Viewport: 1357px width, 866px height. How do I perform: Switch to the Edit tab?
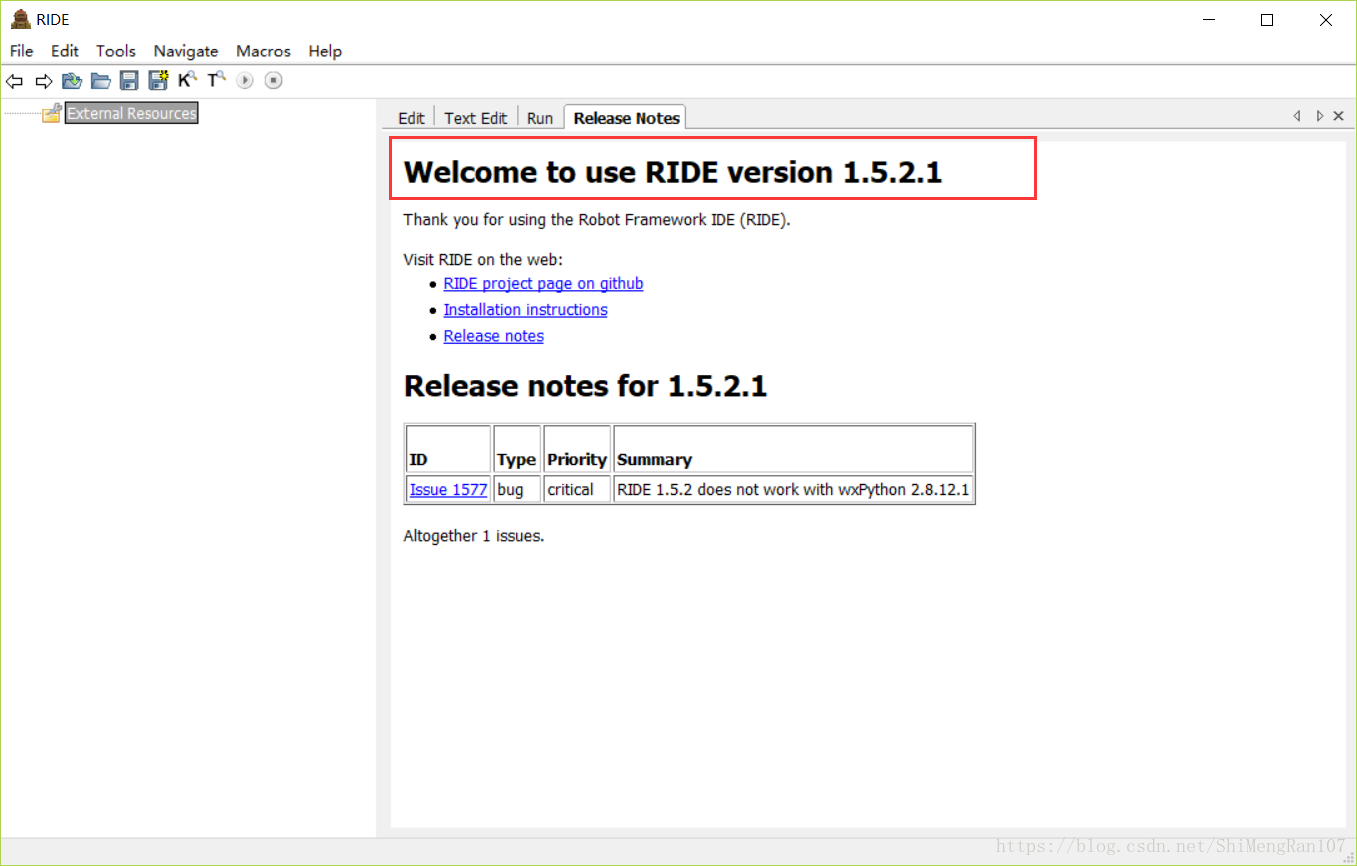(x=411, y=118)
